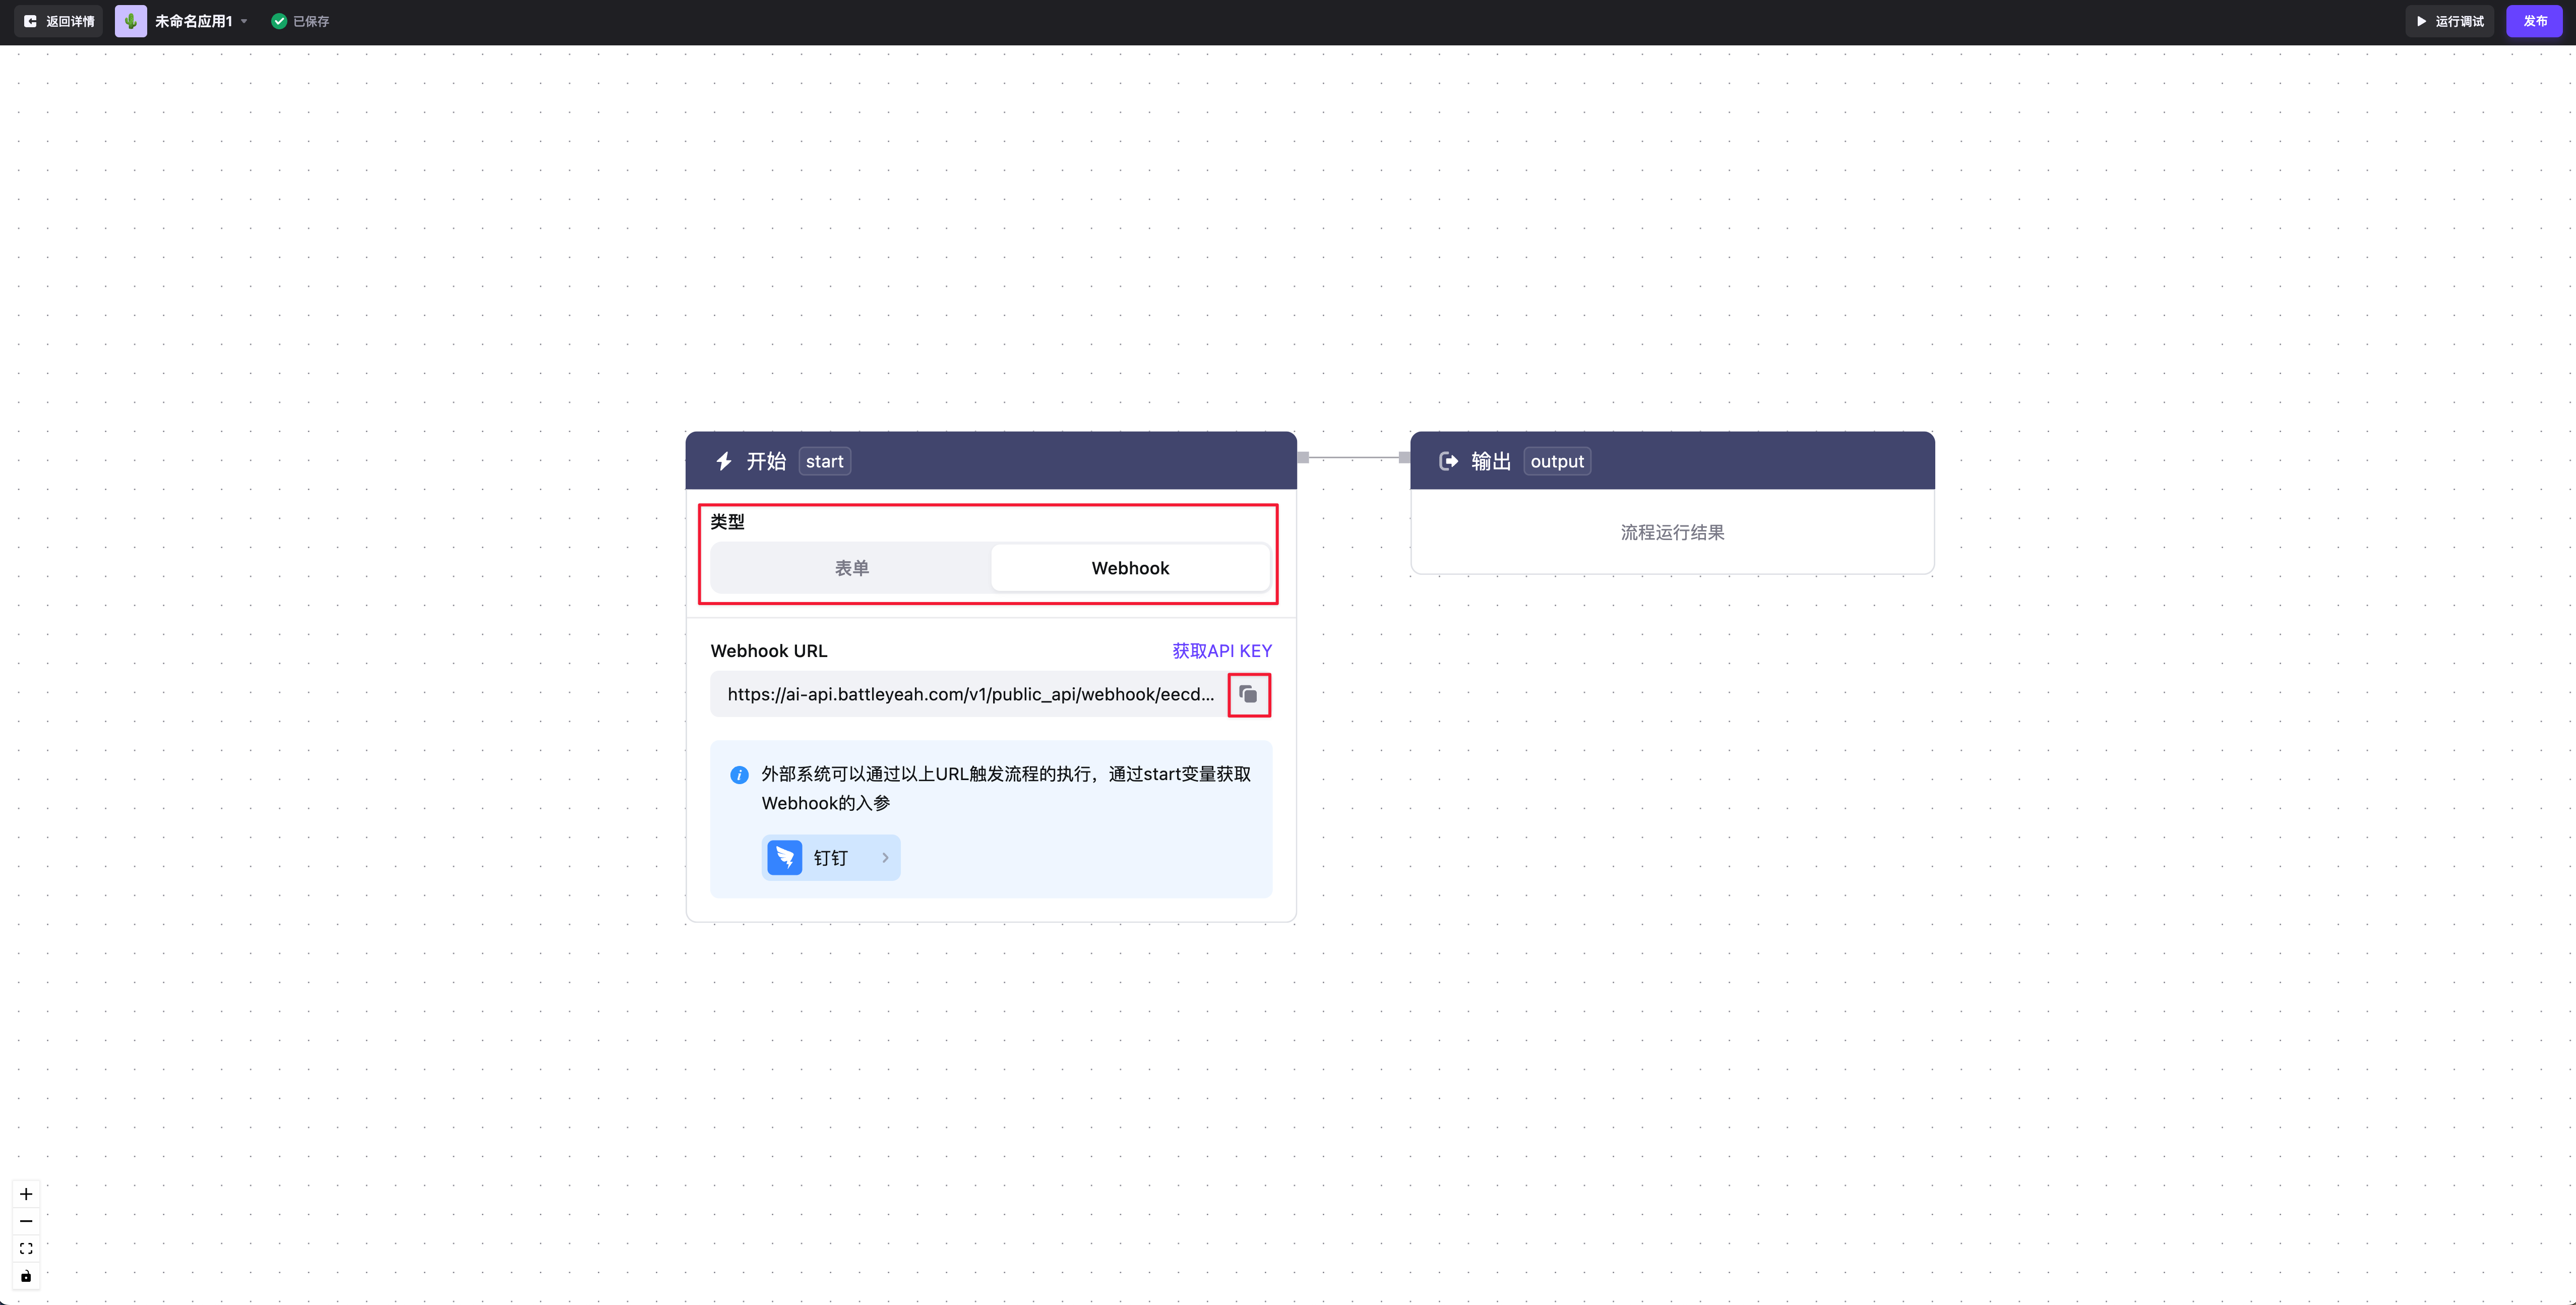The height and width of the screenshot is (1305, 2576).
Task: Click 运行调试 run debug button
Action: point(2449,21)
